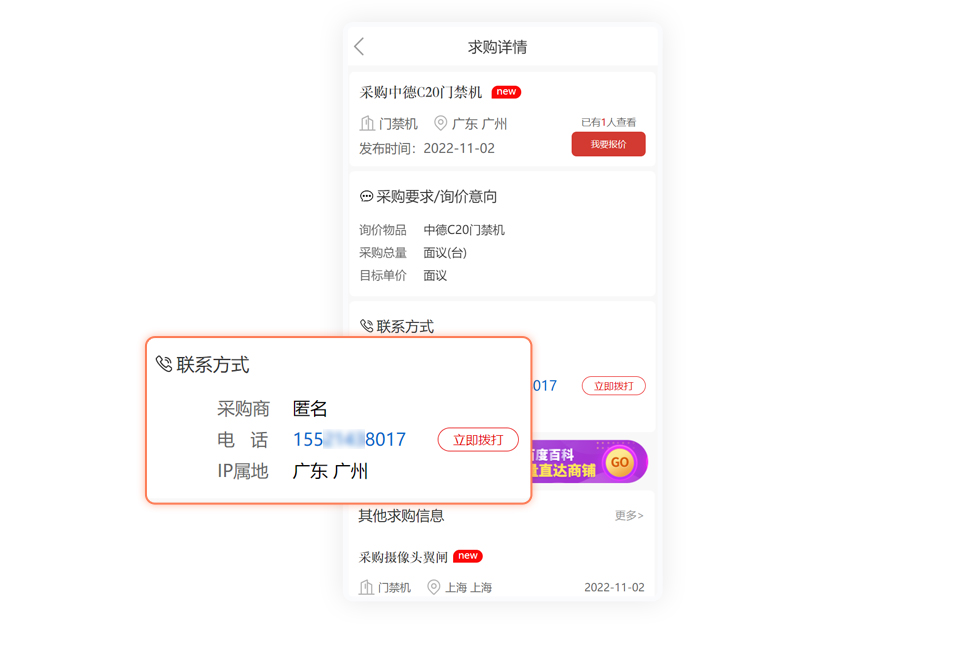The width and height of the screenshot is (978, 656).
Task: Click the red "new" badge beside 采购中德C20门禁机
Action: tap(506, 92)
